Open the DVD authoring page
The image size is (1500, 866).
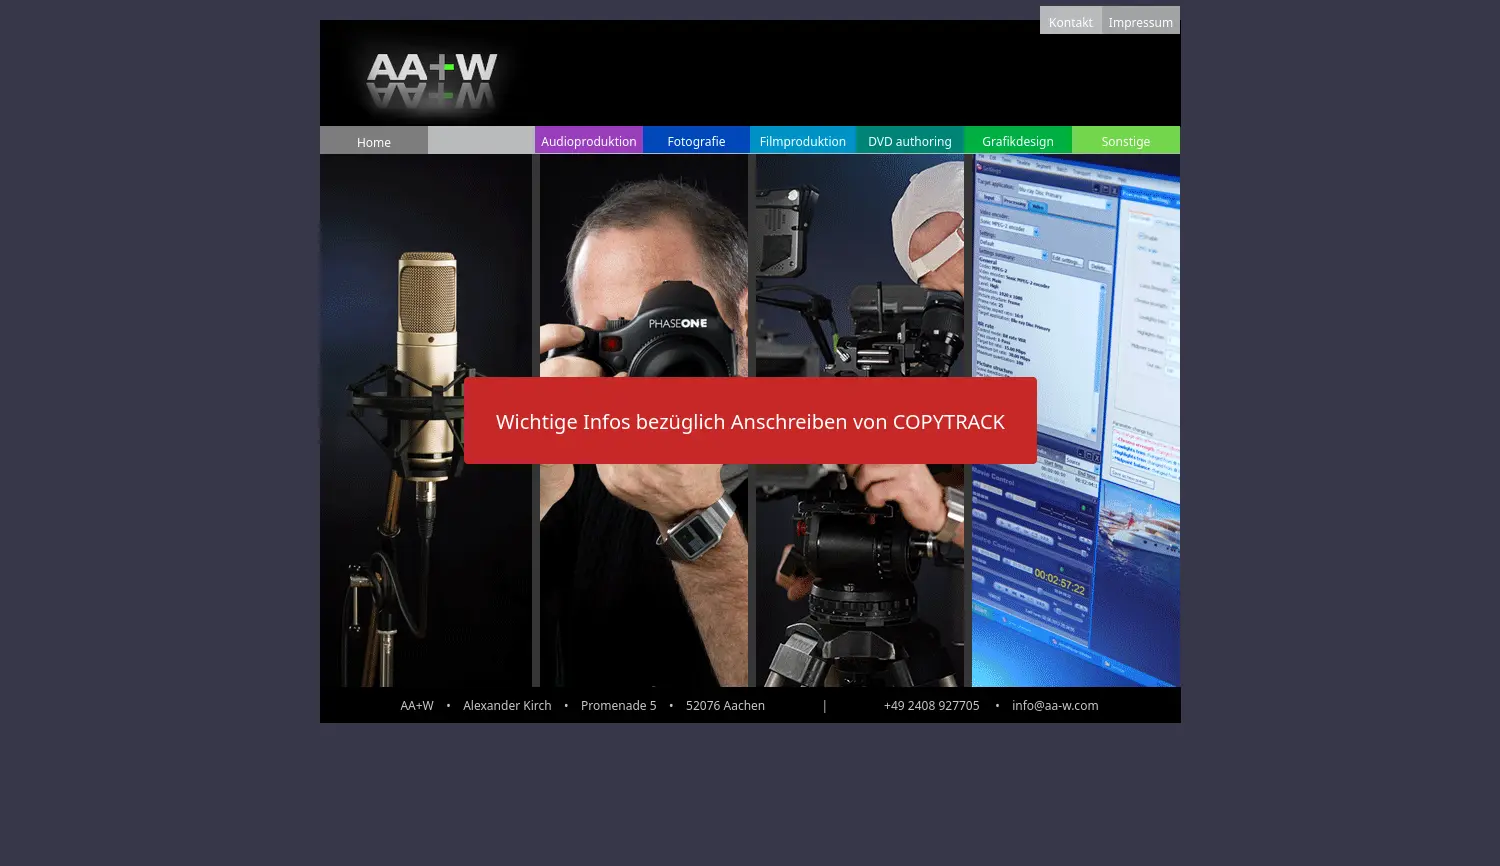[x=909, y=141]
